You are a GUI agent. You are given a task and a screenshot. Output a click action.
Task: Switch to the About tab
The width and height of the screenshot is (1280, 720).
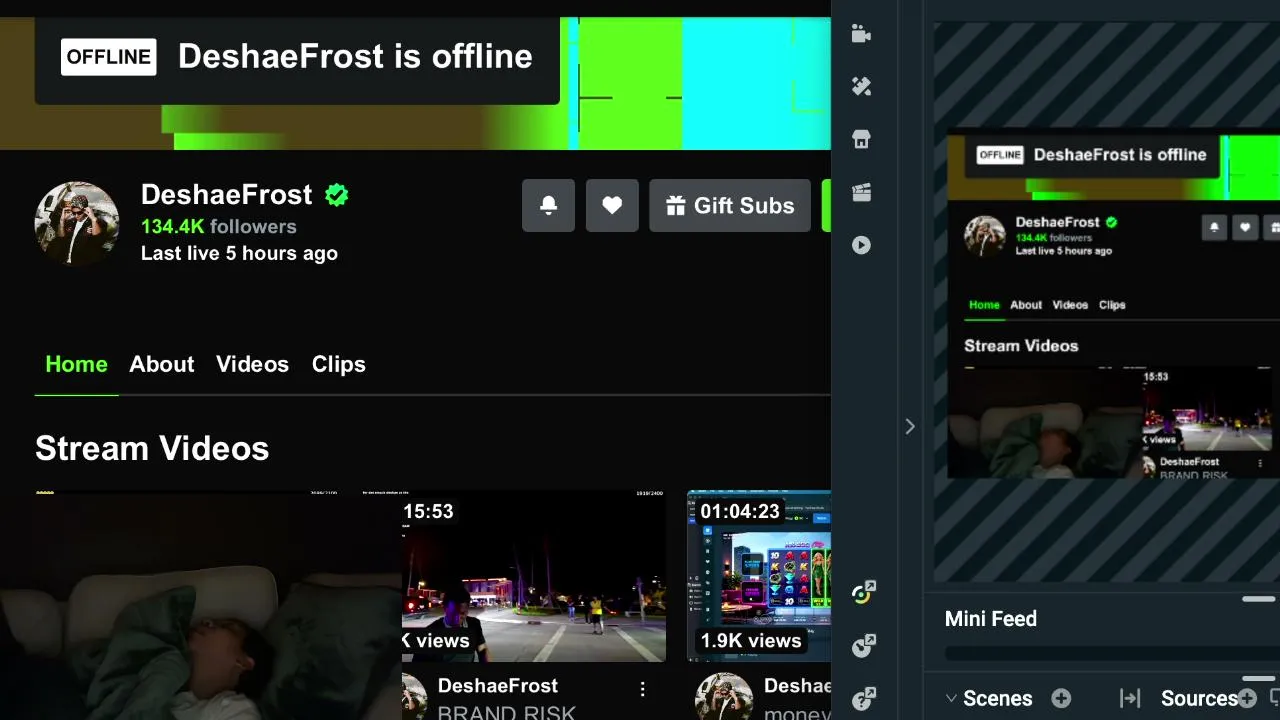[x=162, y=364]
